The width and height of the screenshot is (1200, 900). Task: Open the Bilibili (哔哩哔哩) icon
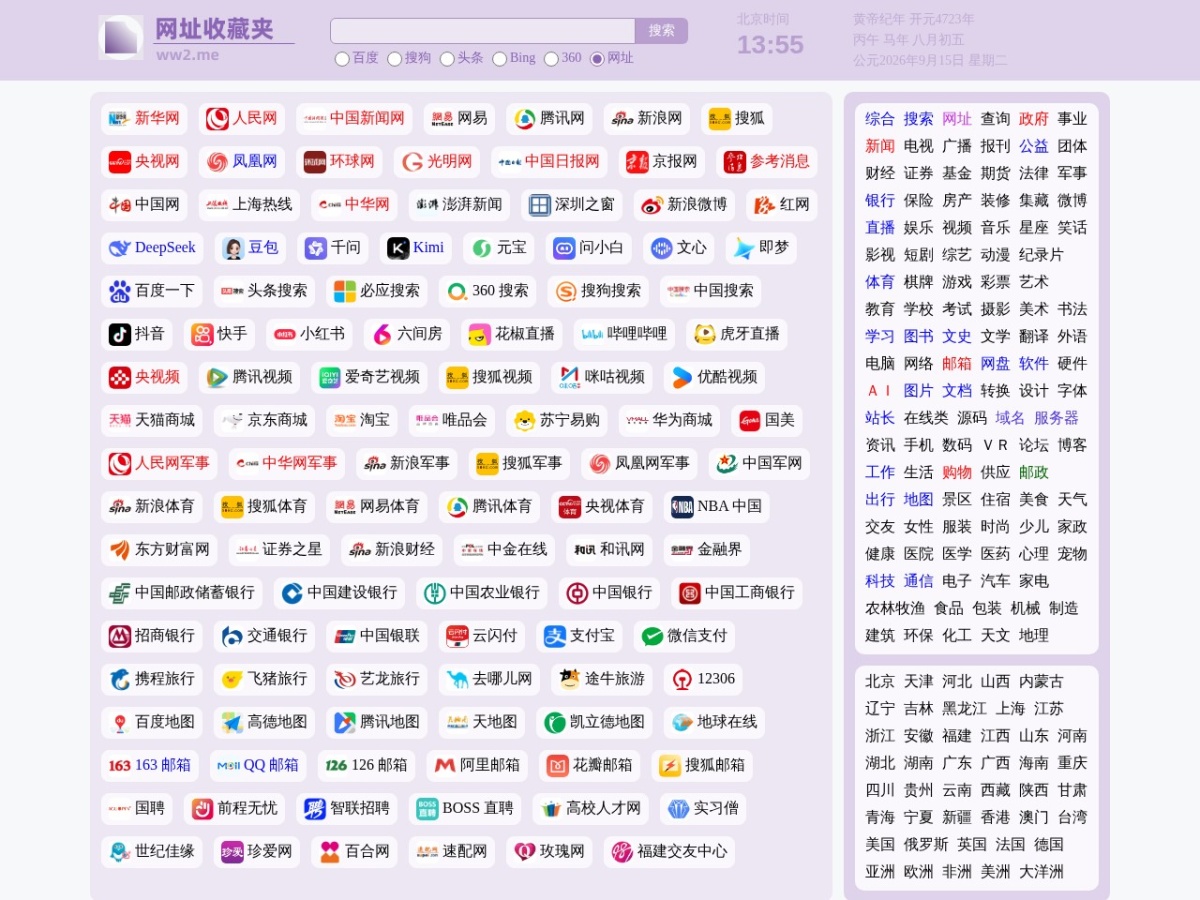pyautogui.click(x=592, y=334)
